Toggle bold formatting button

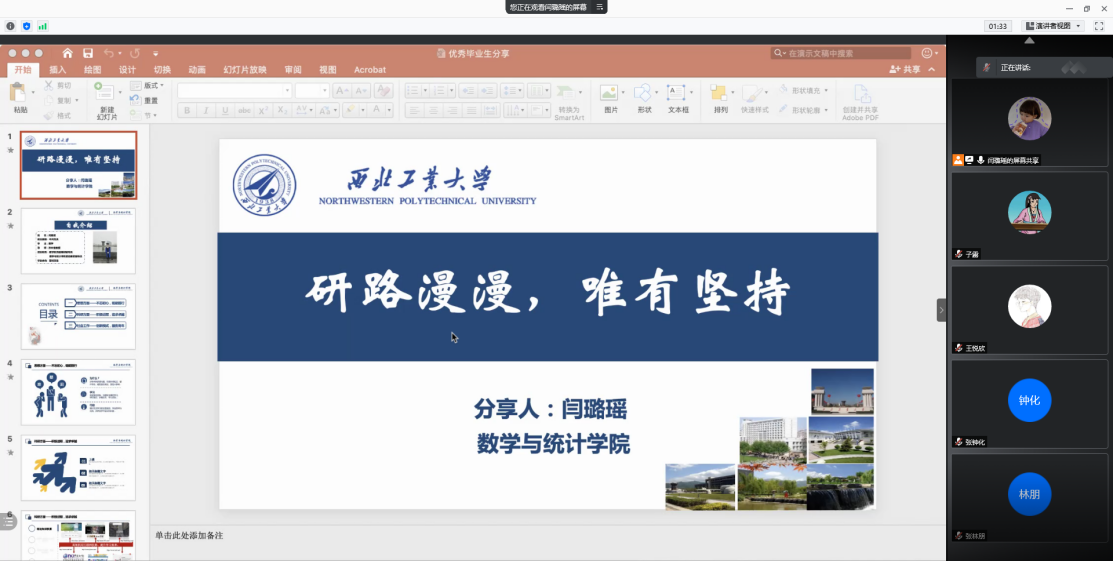[x=187, y=111]
